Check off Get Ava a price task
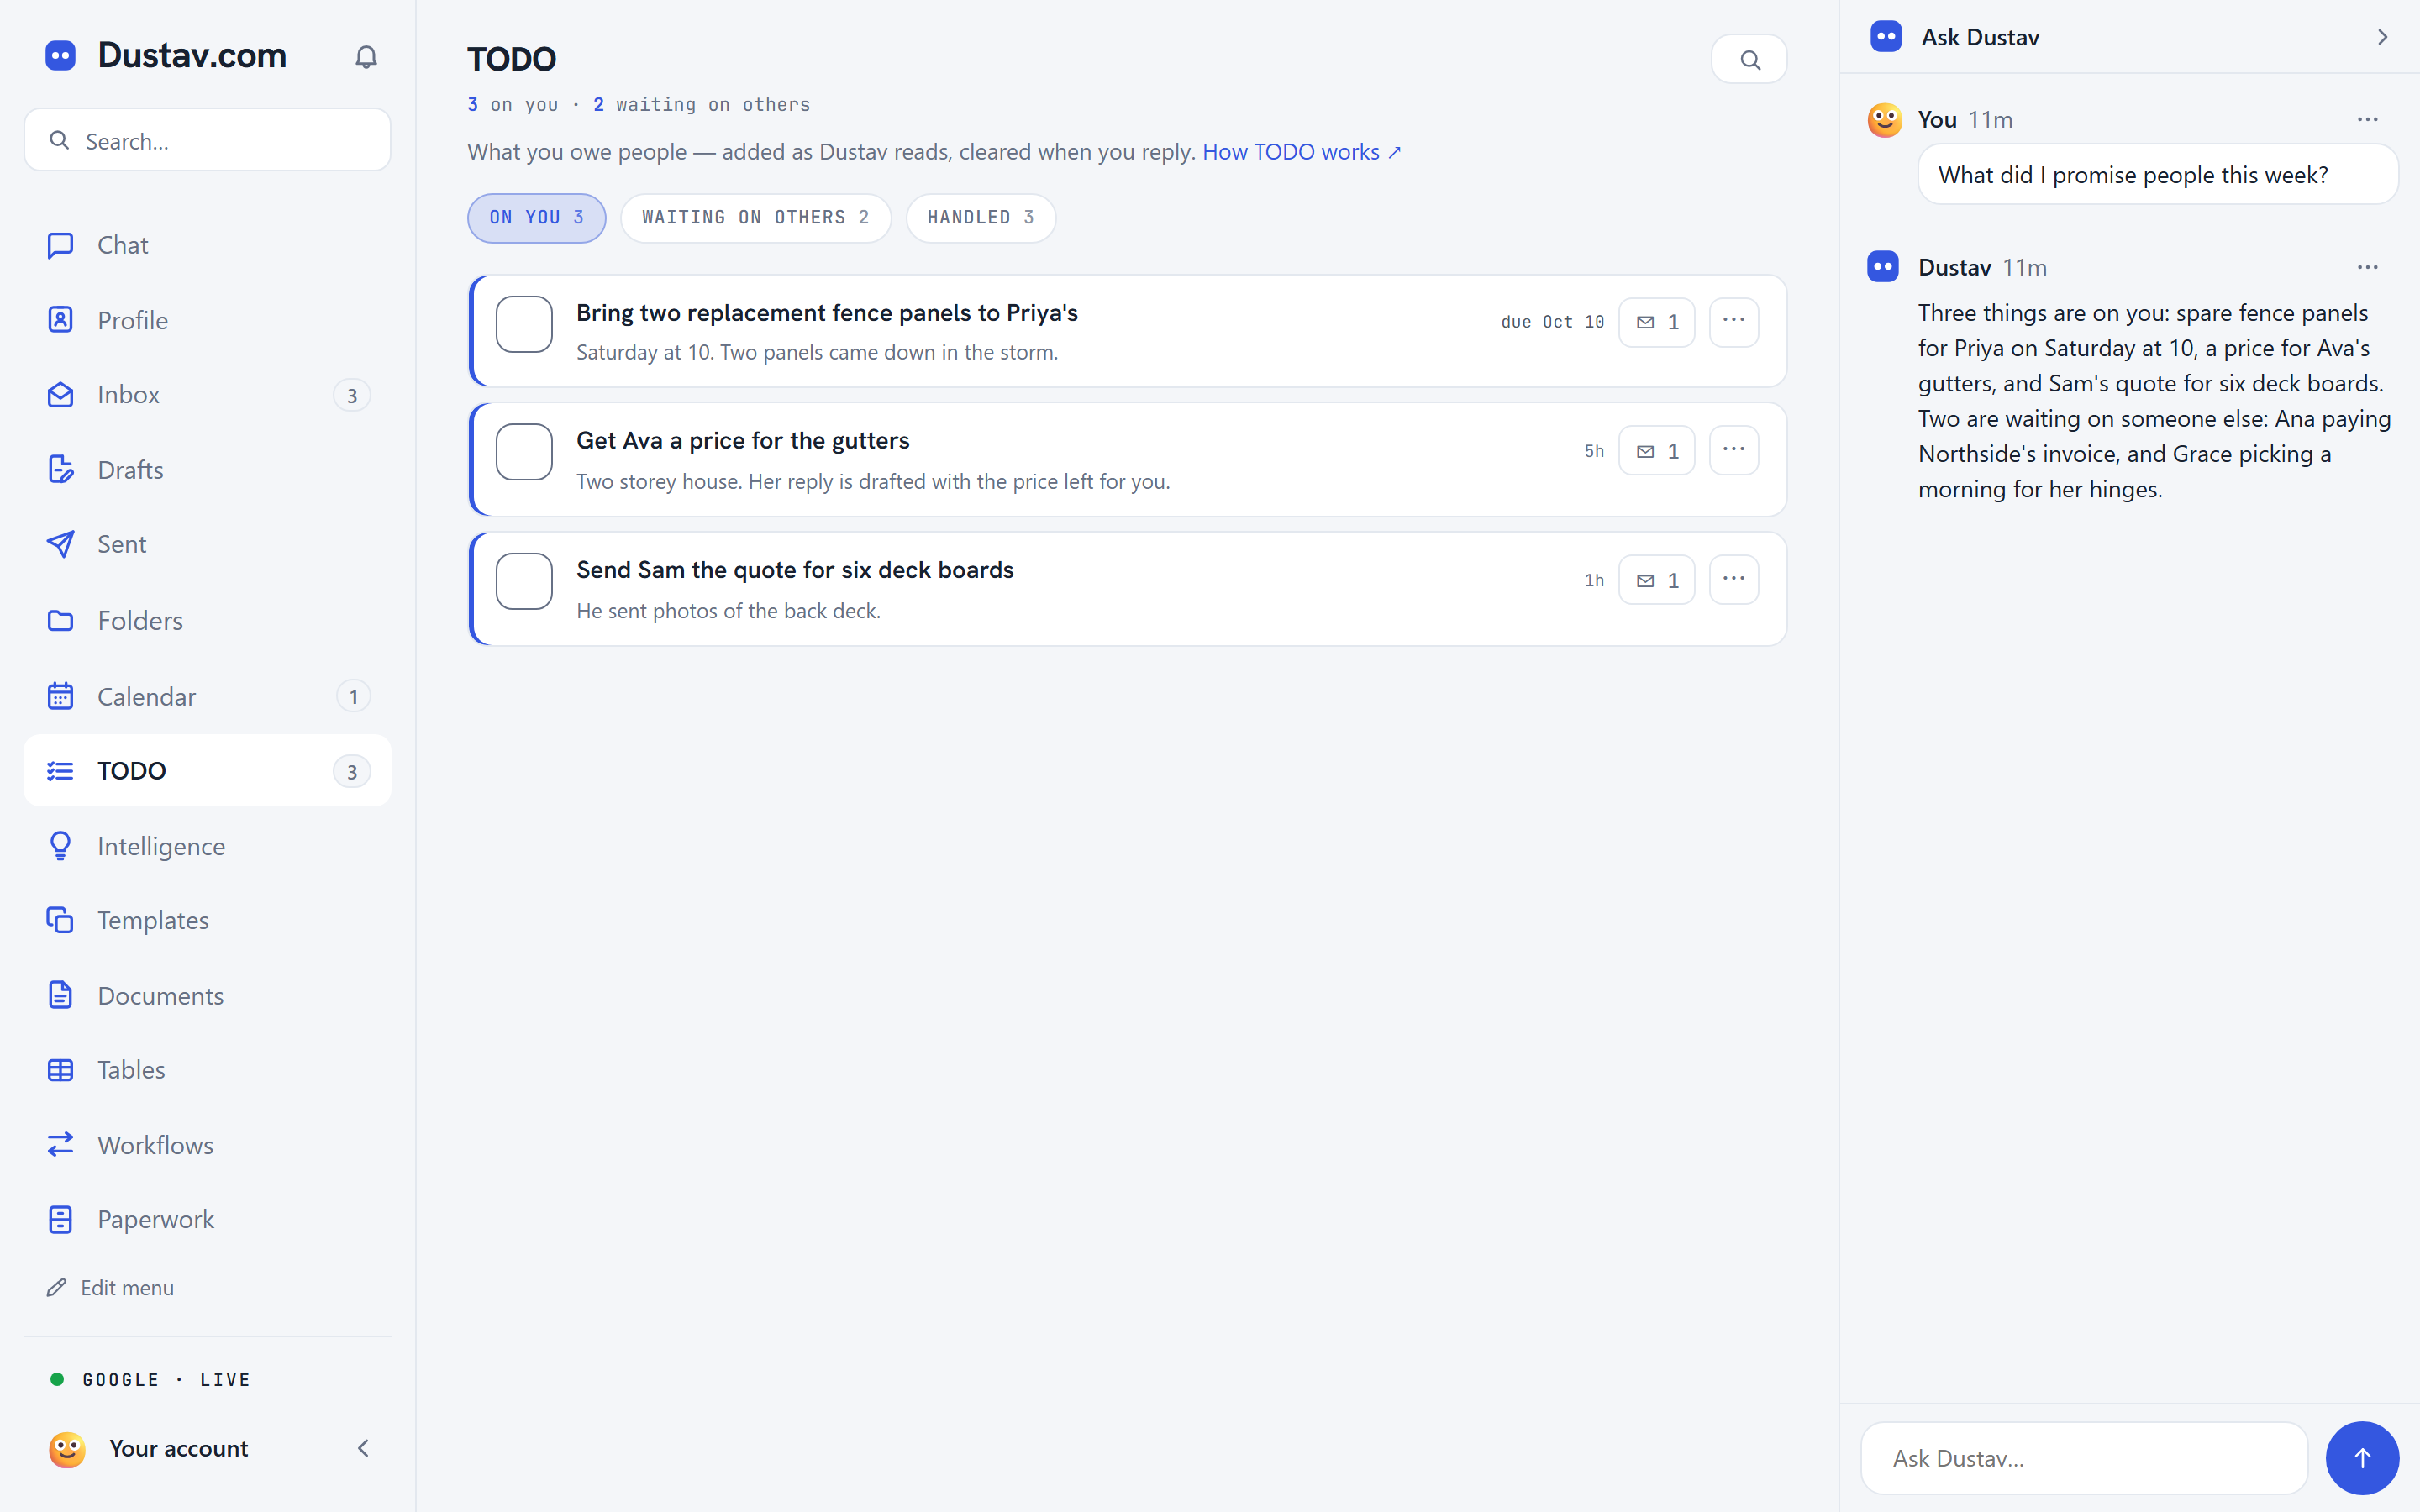This screenshot has height=1512, width=2420. coord(524,452)
